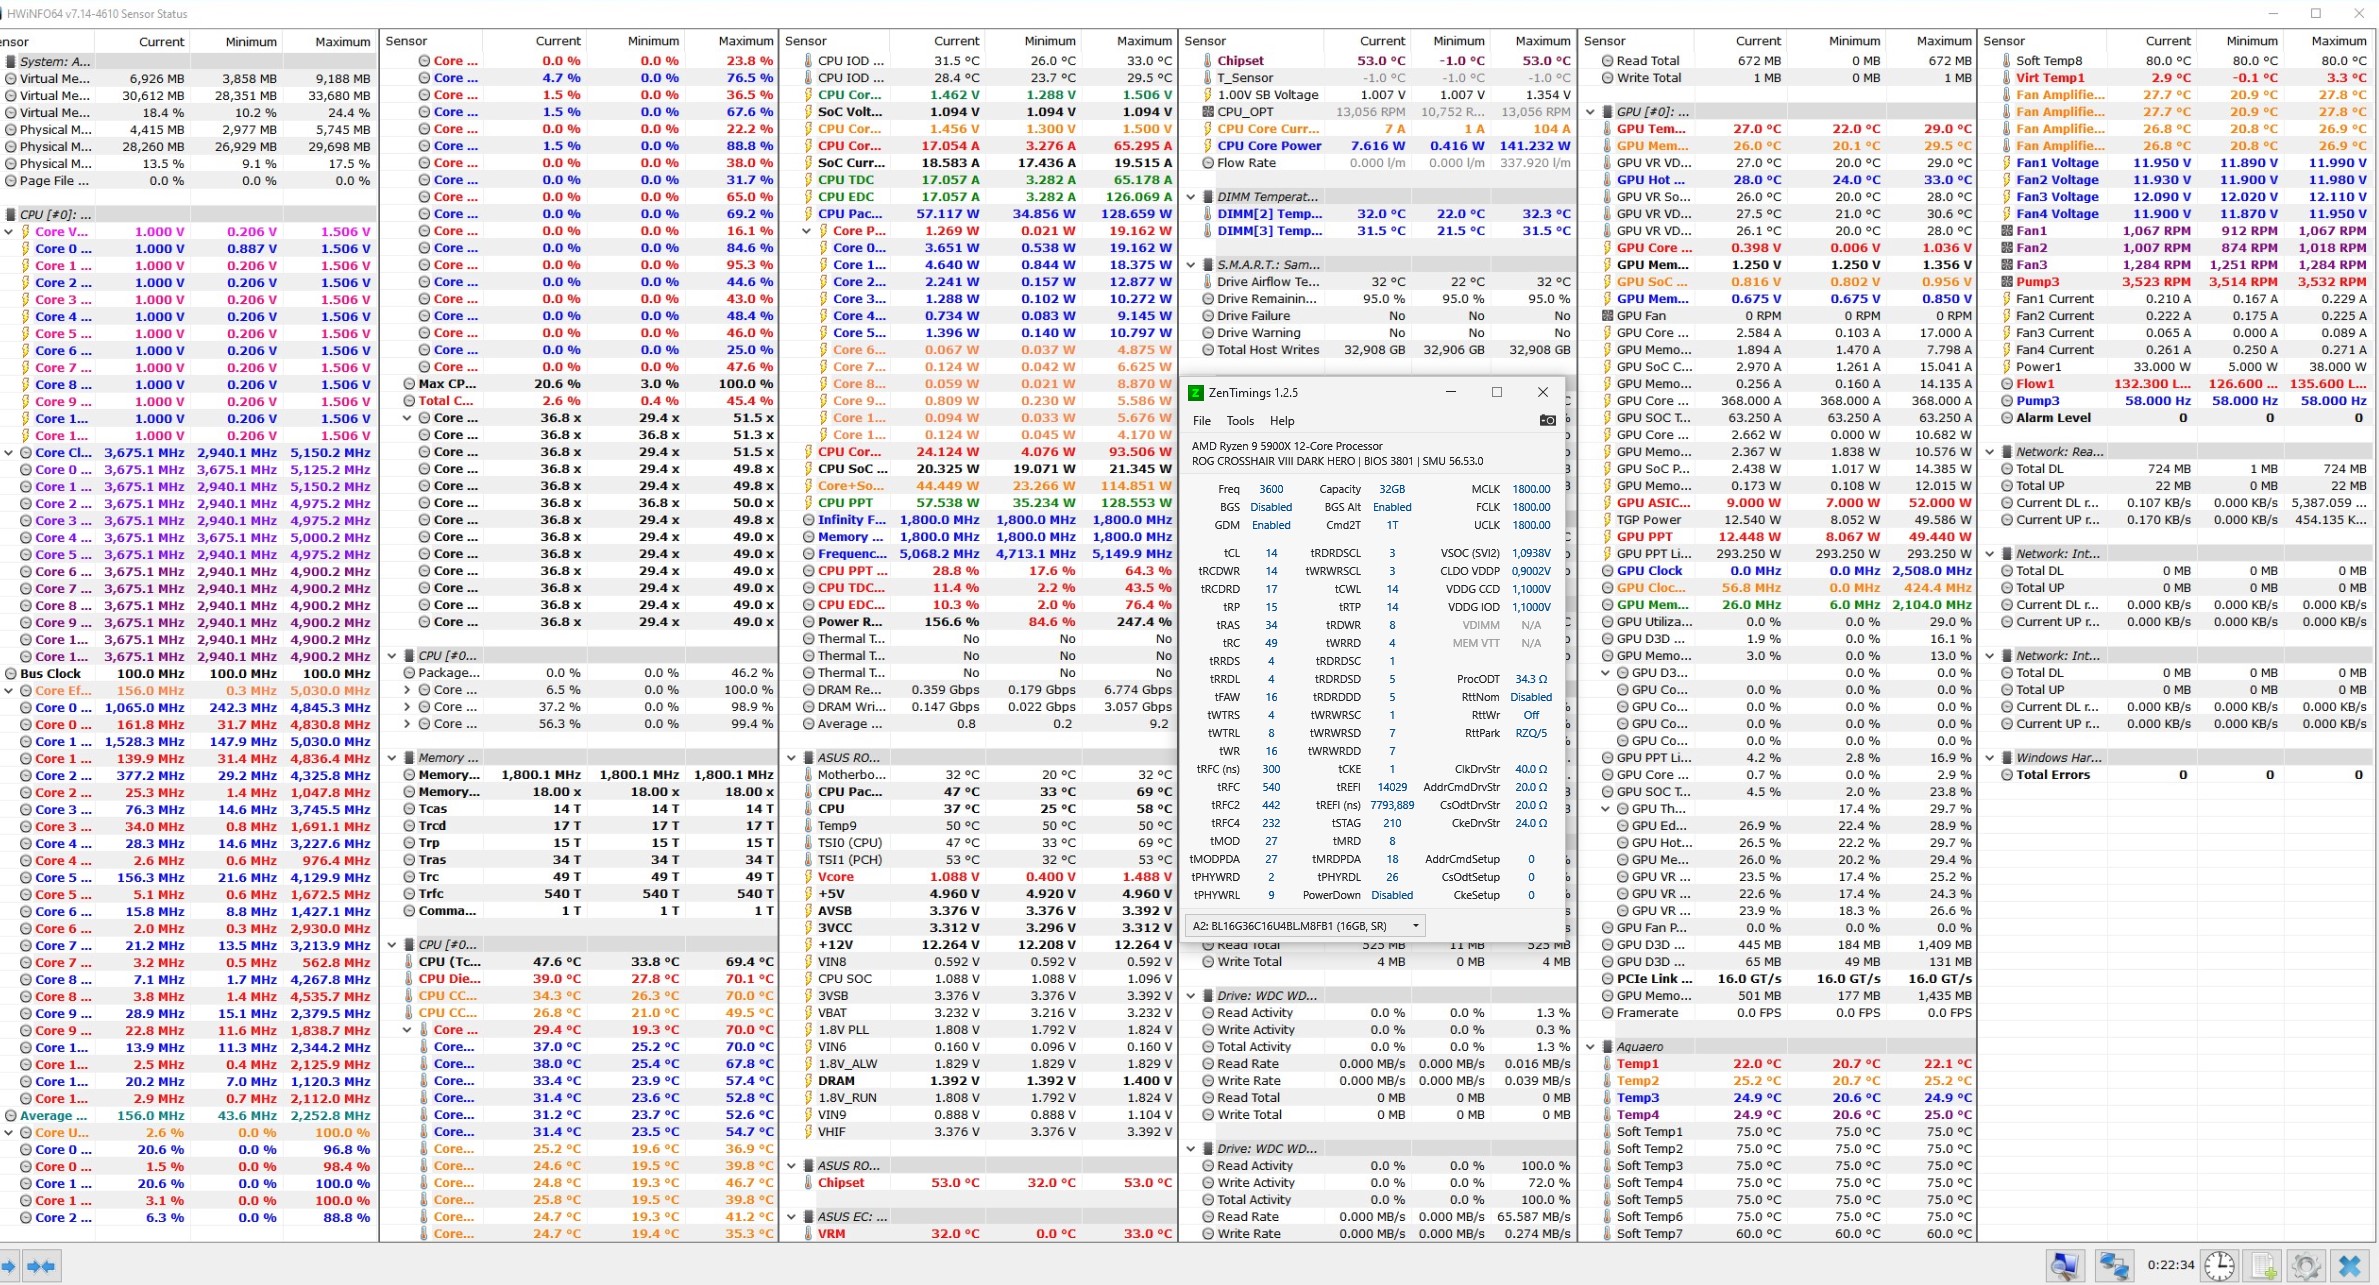This screenshot has width=2379, height=1285.
Task: Open the ZenTimings File menu
Action: pyautogui.click(x=1201, y=421)
